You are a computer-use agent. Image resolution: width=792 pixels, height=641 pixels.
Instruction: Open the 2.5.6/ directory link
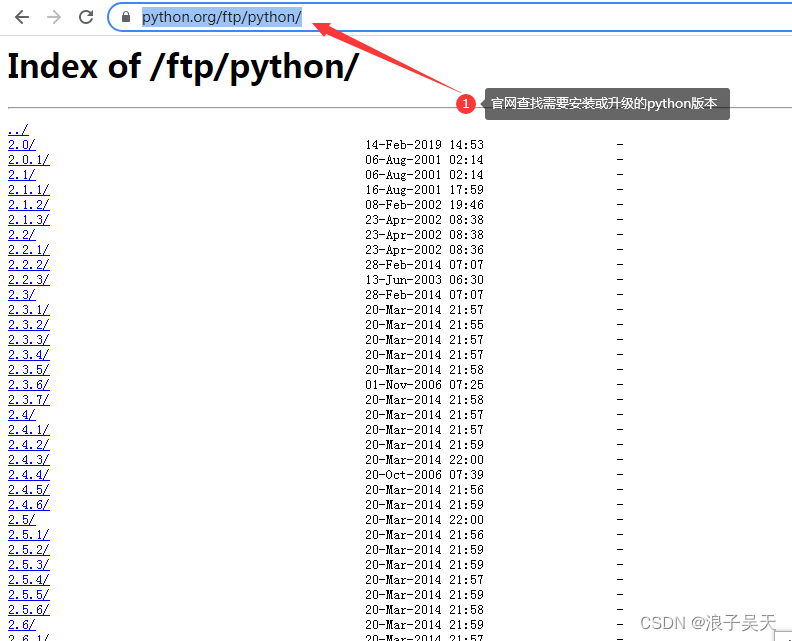[29, 610]
